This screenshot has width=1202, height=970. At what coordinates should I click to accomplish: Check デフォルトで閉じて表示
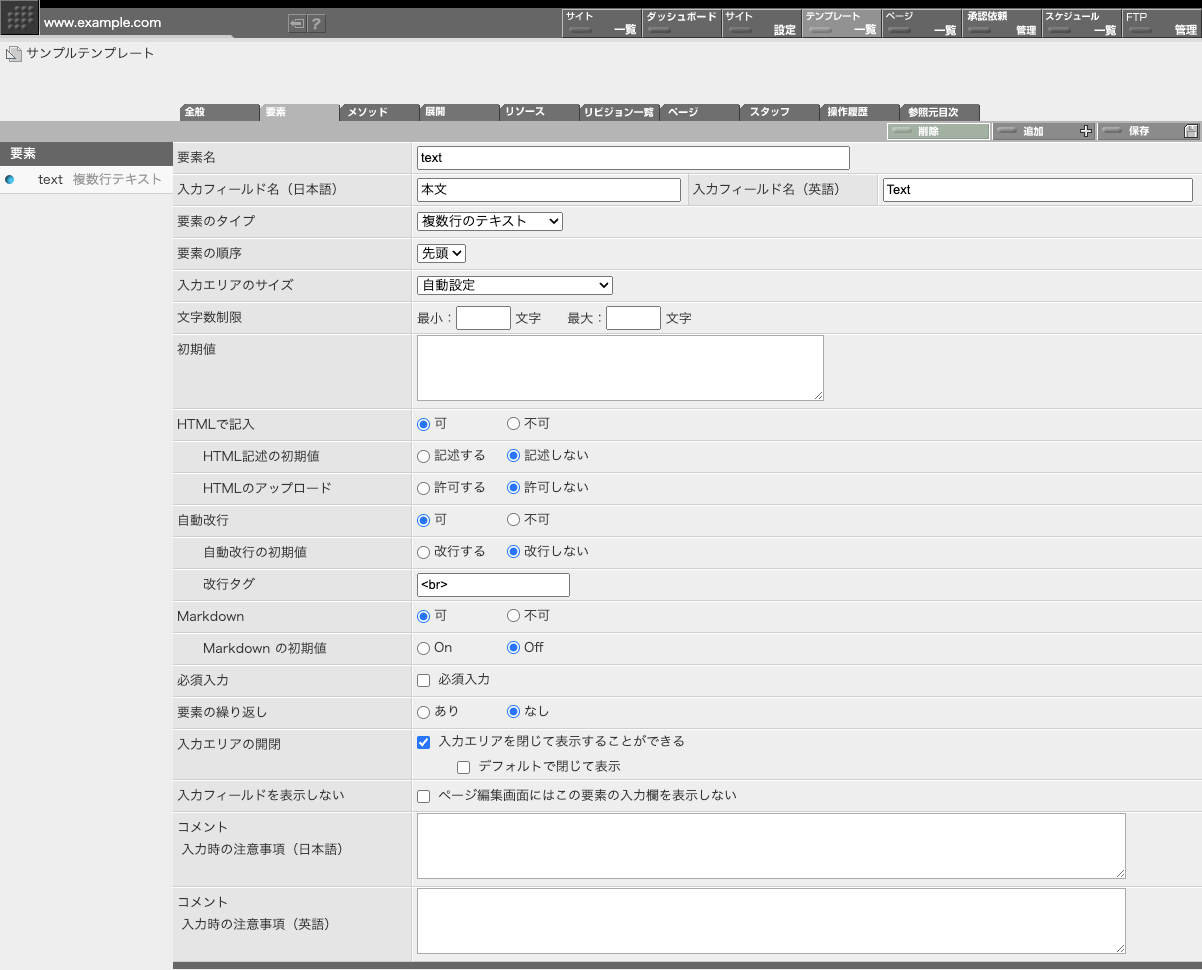tap(463, 766)
